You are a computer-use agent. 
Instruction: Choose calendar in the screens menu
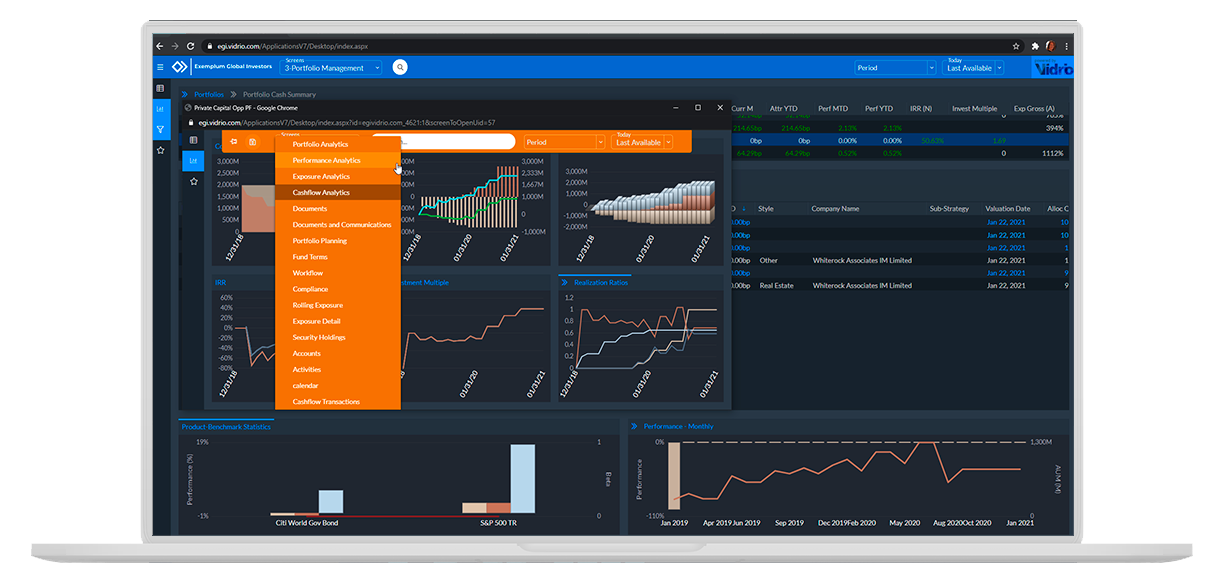coord(338,385)
